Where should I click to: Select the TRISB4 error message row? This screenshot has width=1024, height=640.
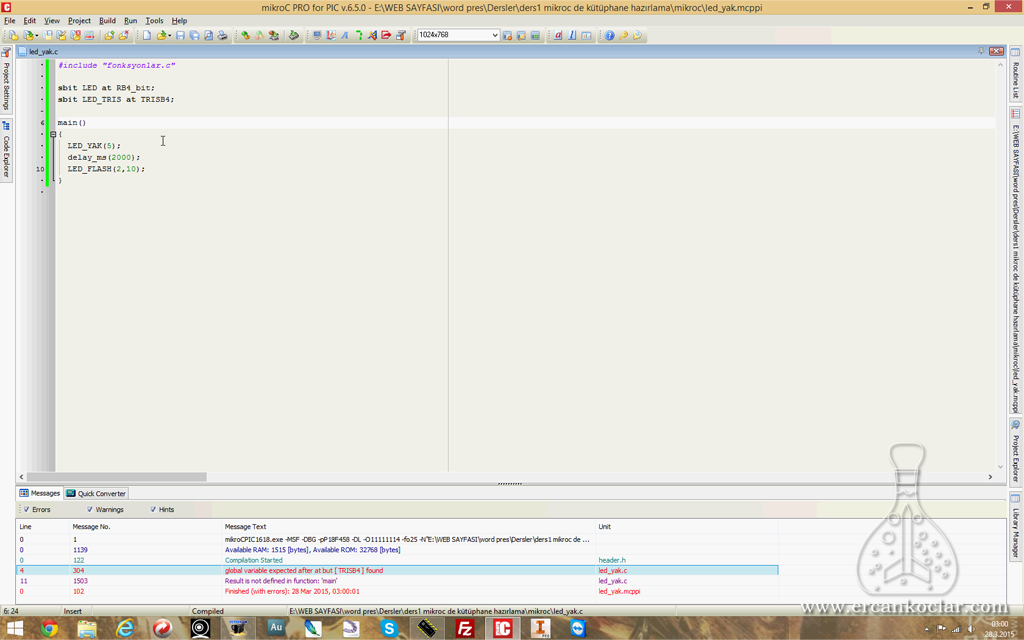coord(397,571)
